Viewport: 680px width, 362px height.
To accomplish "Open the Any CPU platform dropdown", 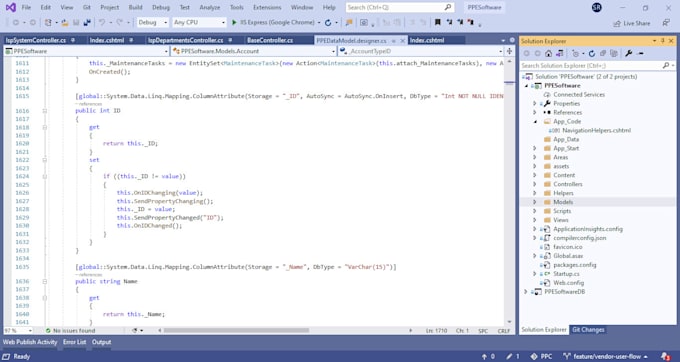I will coord(199,23).
